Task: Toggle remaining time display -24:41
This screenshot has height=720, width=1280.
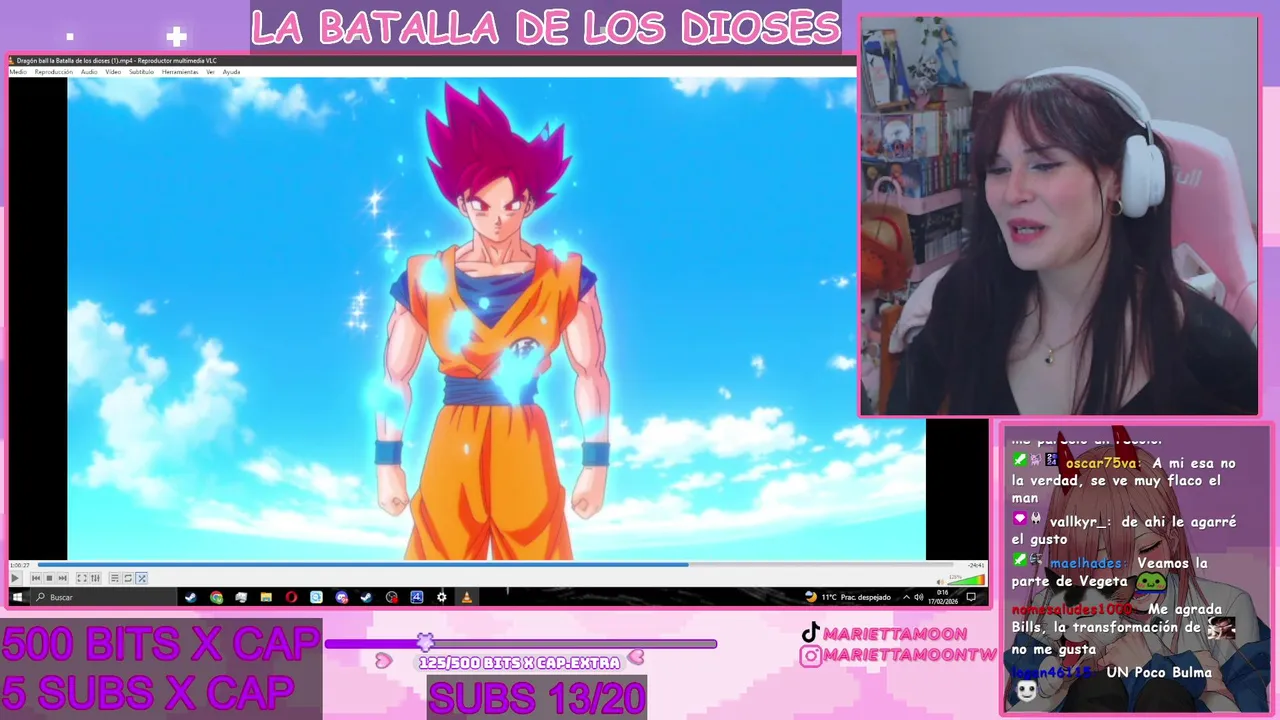Action: tap(975, 565)
